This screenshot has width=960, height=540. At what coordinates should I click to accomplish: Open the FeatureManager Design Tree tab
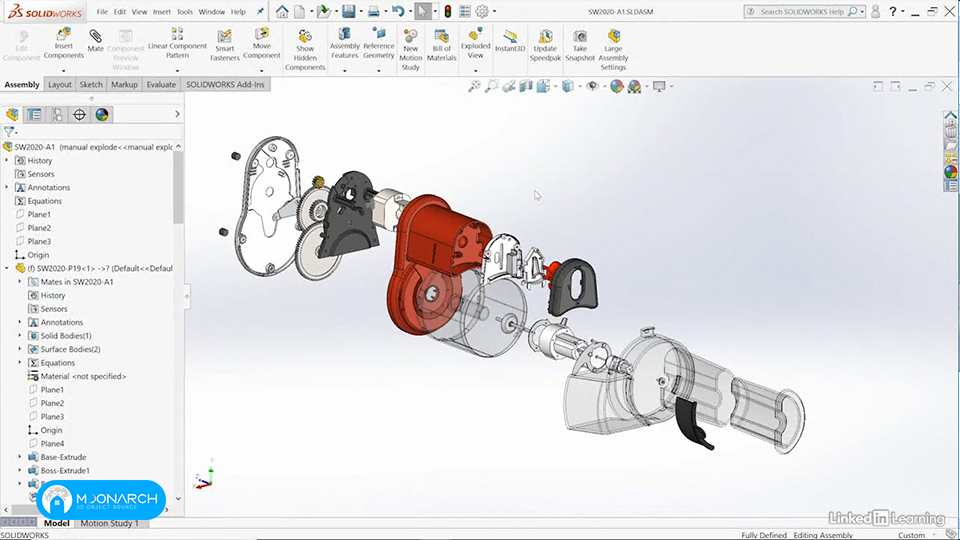tap(12, 114)
